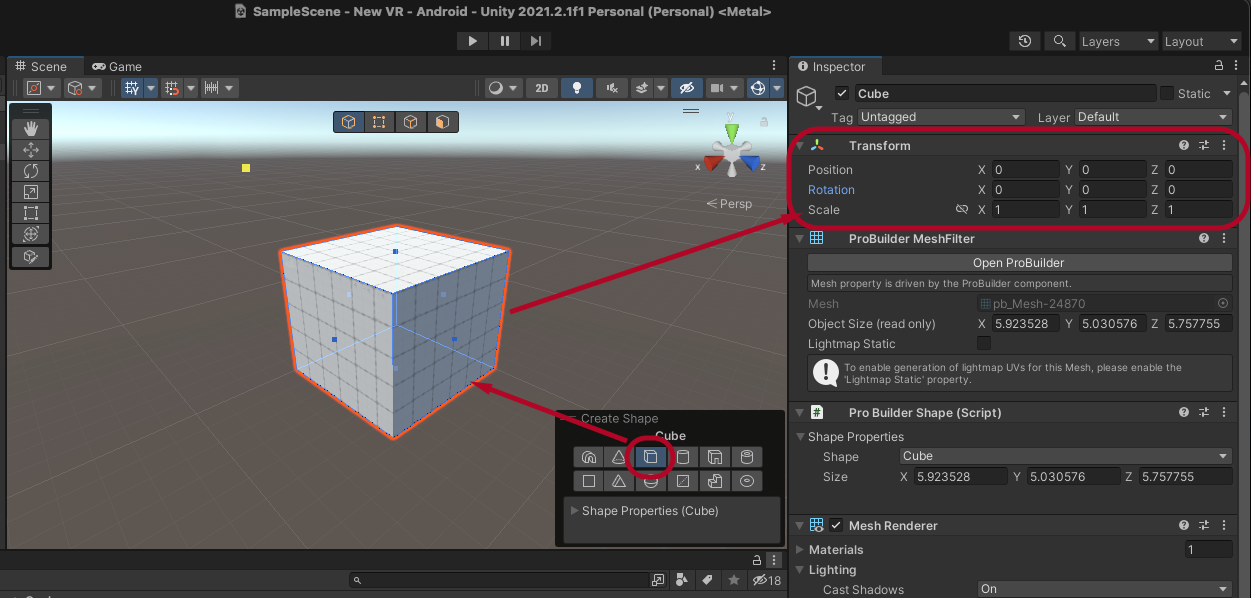Viewport: 1251px width, 598px height.
Task: Select the Rotate tool
Action: coord(30,171)
